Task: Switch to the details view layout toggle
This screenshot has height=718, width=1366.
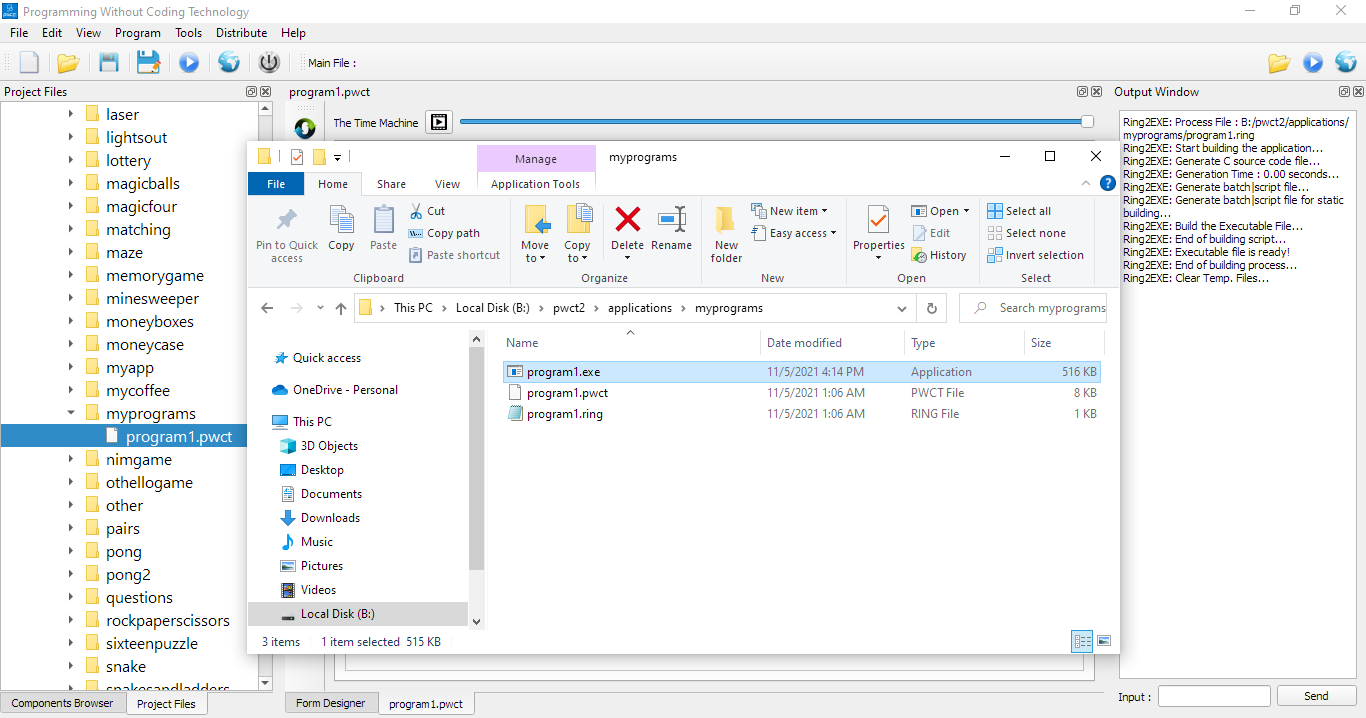Action: pyautogui.click(x=1082, y=641)
